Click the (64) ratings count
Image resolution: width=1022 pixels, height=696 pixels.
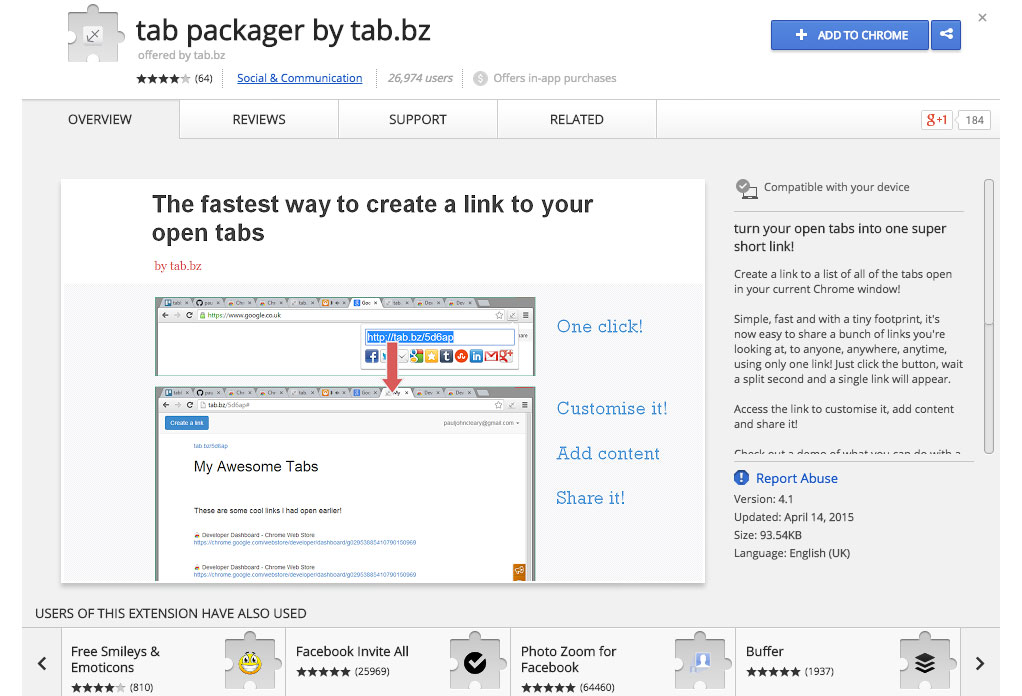click(x=203, y=79)
